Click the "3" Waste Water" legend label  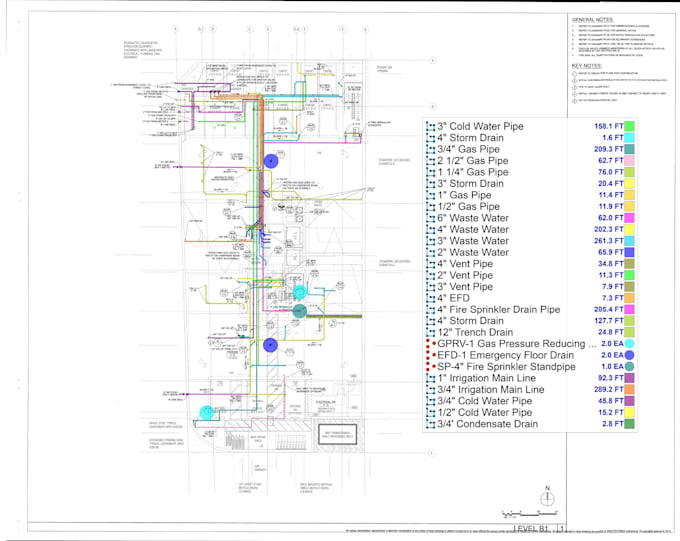473,241
